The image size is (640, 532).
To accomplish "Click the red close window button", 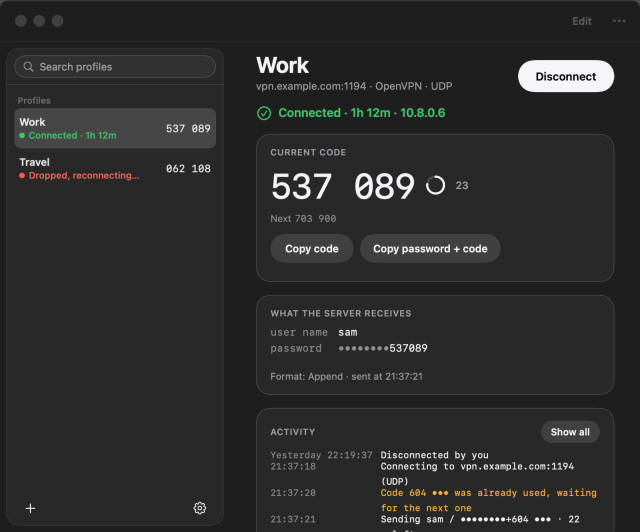I will click(21, 21).
